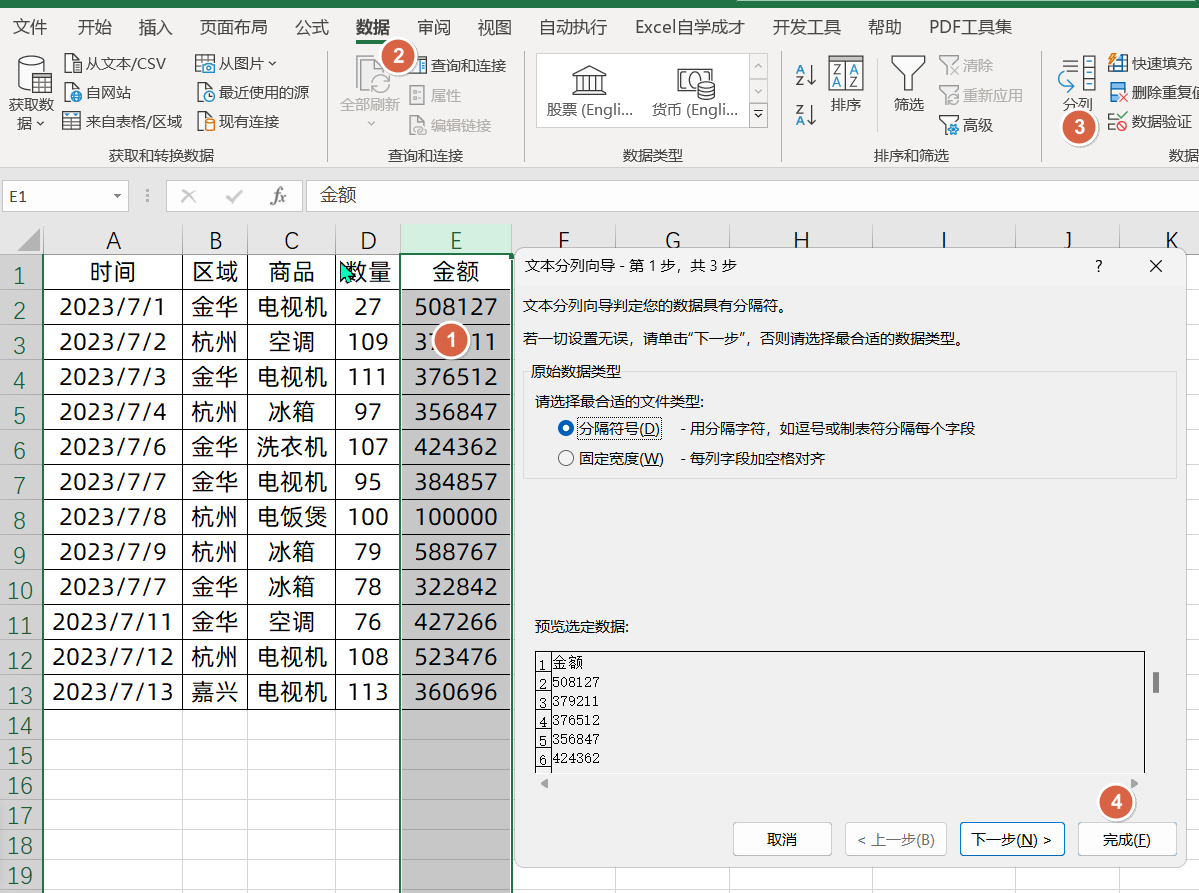The height and width of the screenshot is (893, 1199).
Task: Open the Name Box dropdown arrow
Action: pyautogui.click(x=117, y=196)
